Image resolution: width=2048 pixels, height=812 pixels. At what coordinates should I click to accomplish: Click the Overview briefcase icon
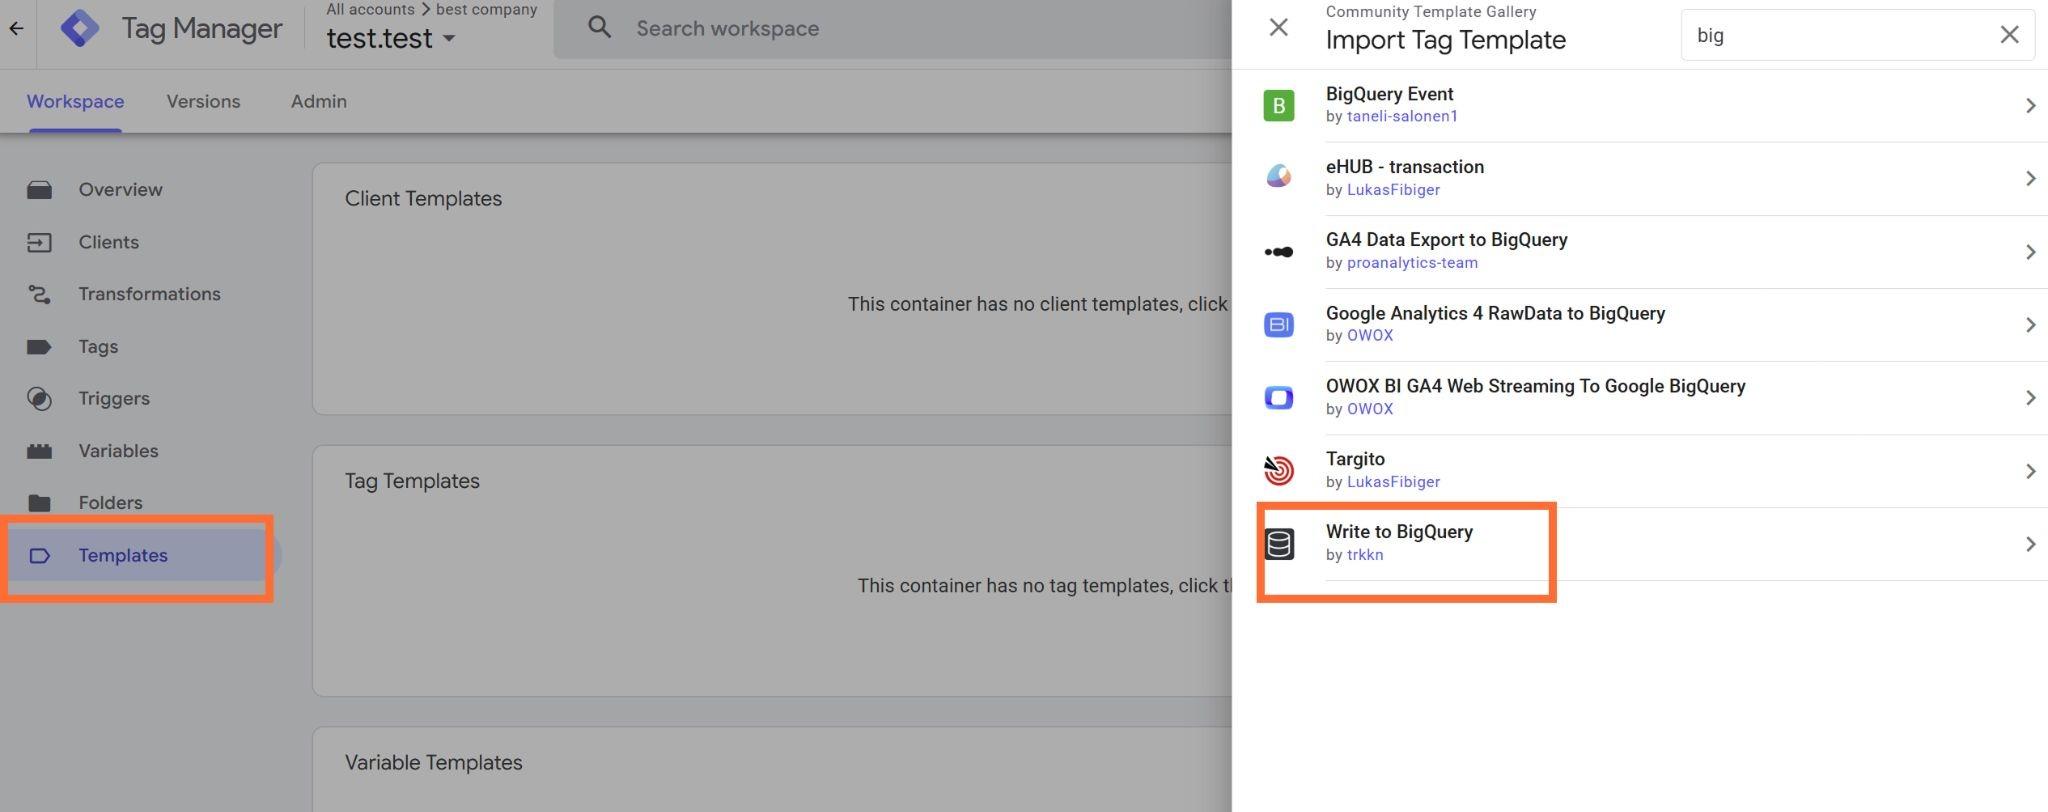click(39, 190)
